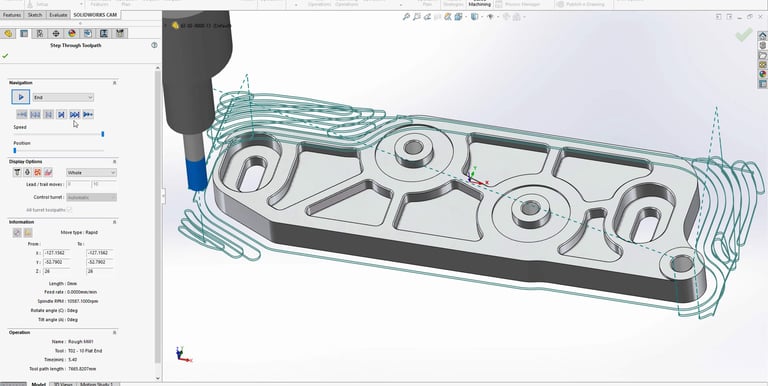Click the From X coordinate field
Viewport: 768px width, 386px height.
[56, 253]
